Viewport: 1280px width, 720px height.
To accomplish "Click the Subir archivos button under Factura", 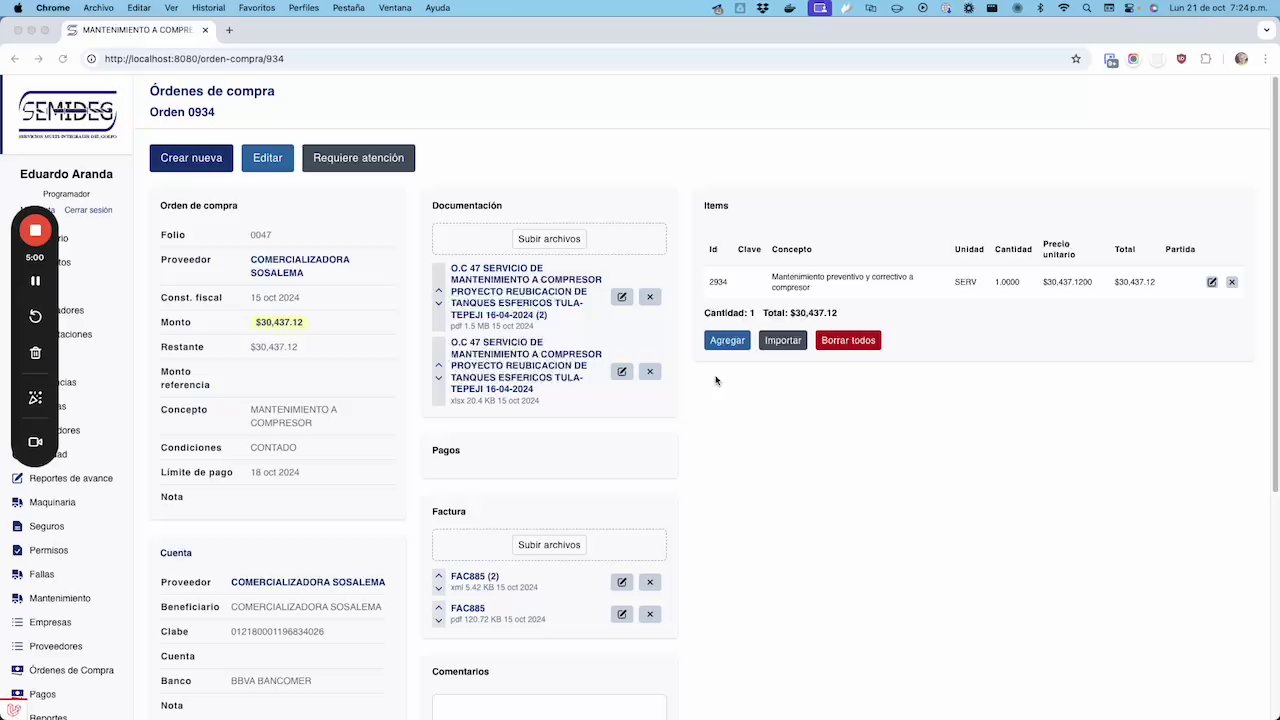I will 549,545.
